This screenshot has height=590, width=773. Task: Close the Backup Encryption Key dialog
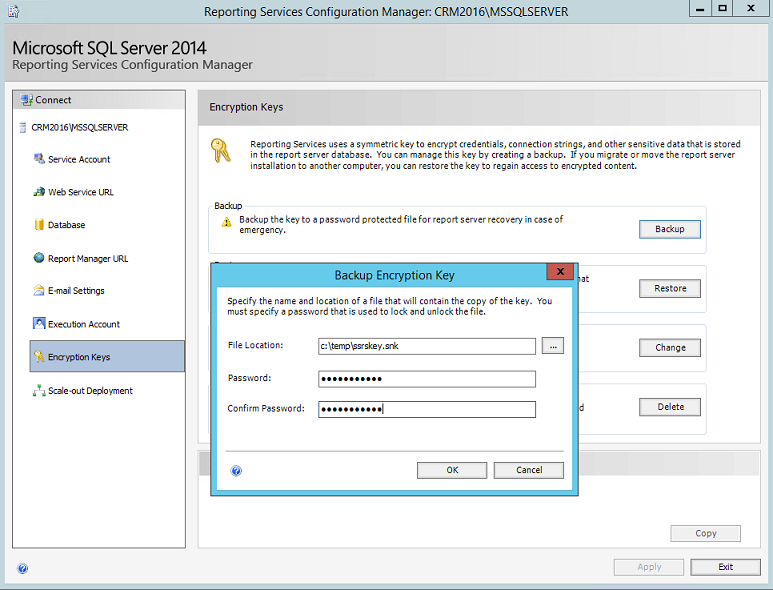click(x=560, y=272)
